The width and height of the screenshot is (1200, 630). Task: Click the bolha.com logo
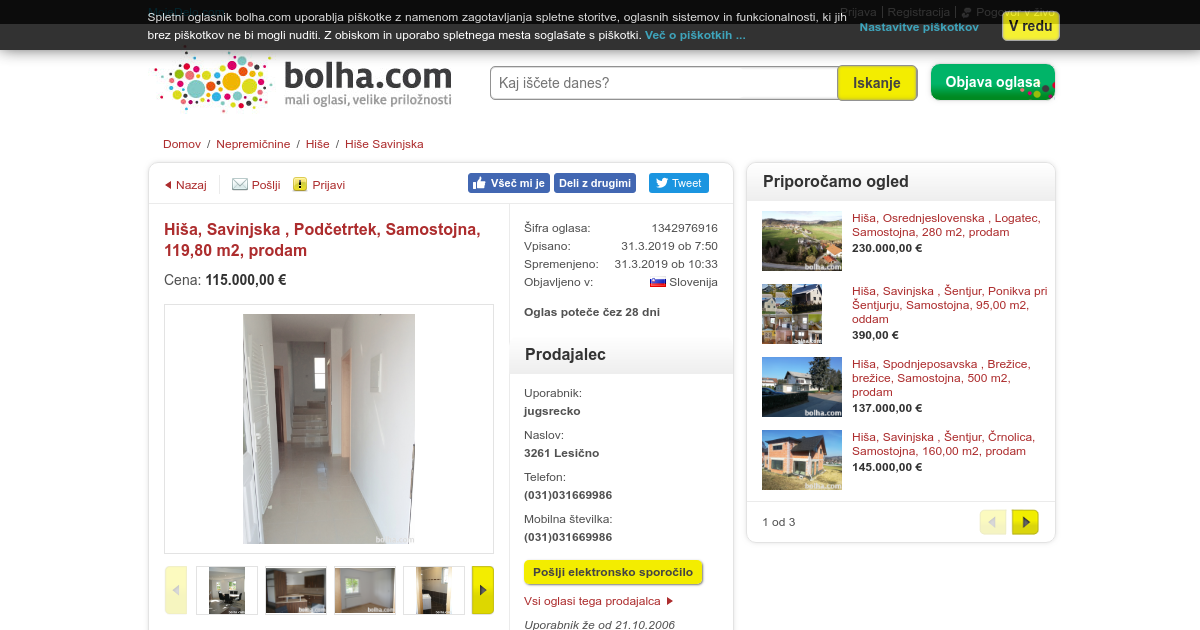pos(305,82)
